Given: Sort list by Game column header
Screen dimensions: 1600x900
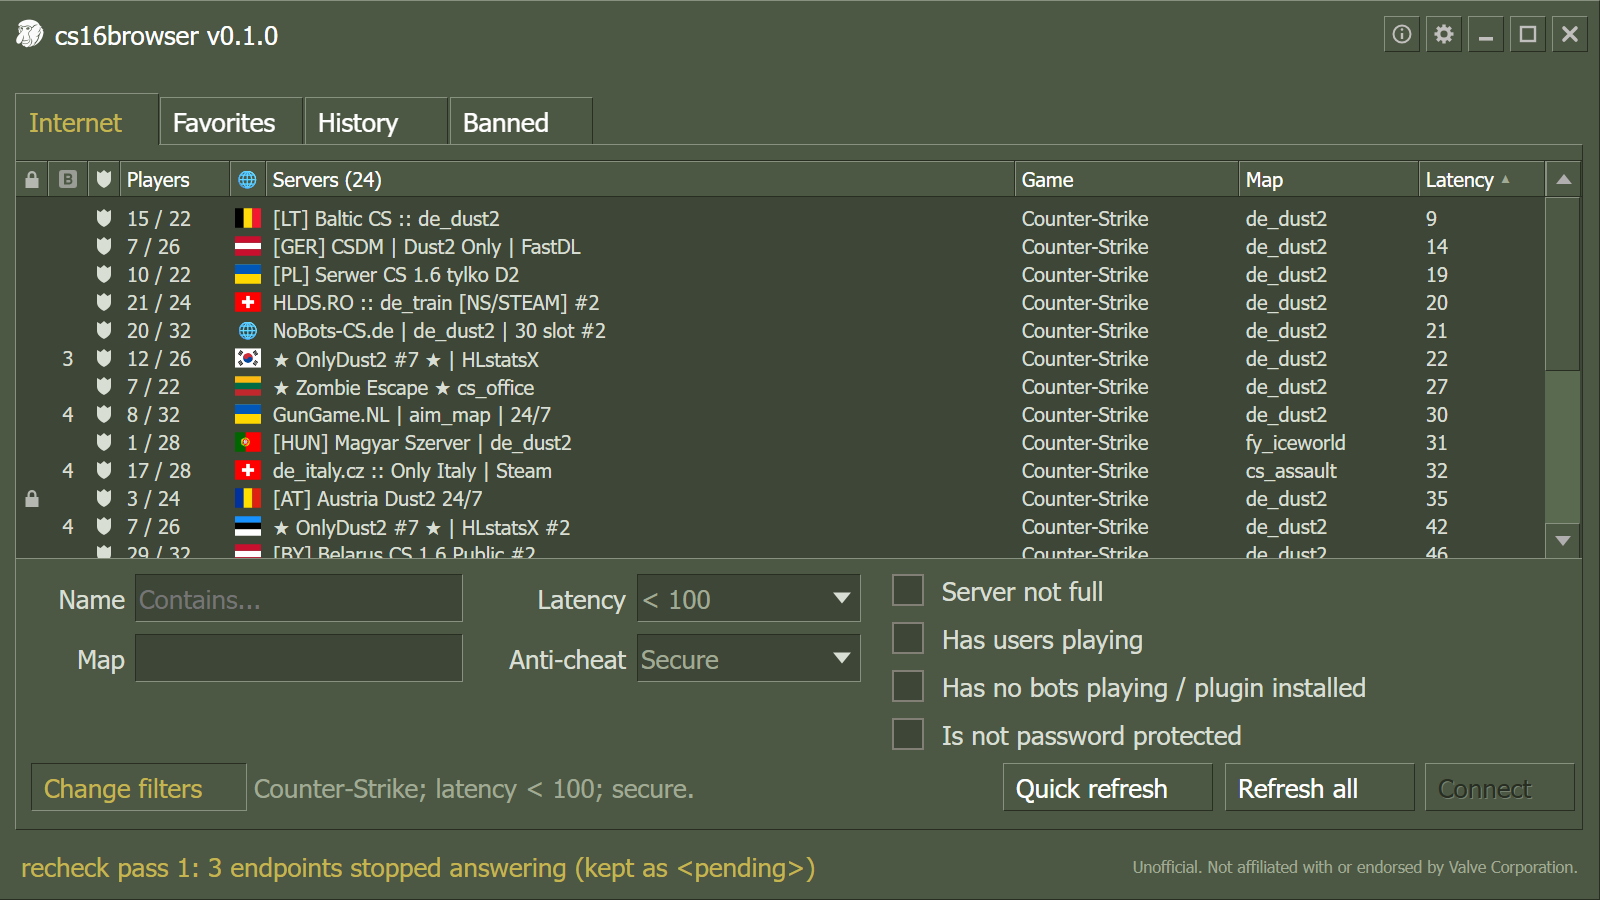Looking at the screenshot, I should pos(1127,180).
